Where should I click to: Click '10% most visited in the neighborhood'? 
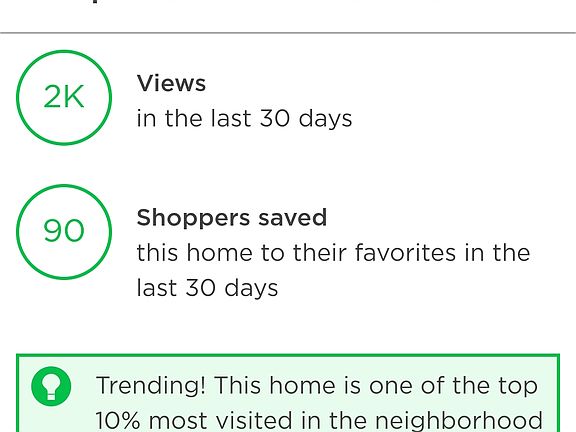(319, 420)
